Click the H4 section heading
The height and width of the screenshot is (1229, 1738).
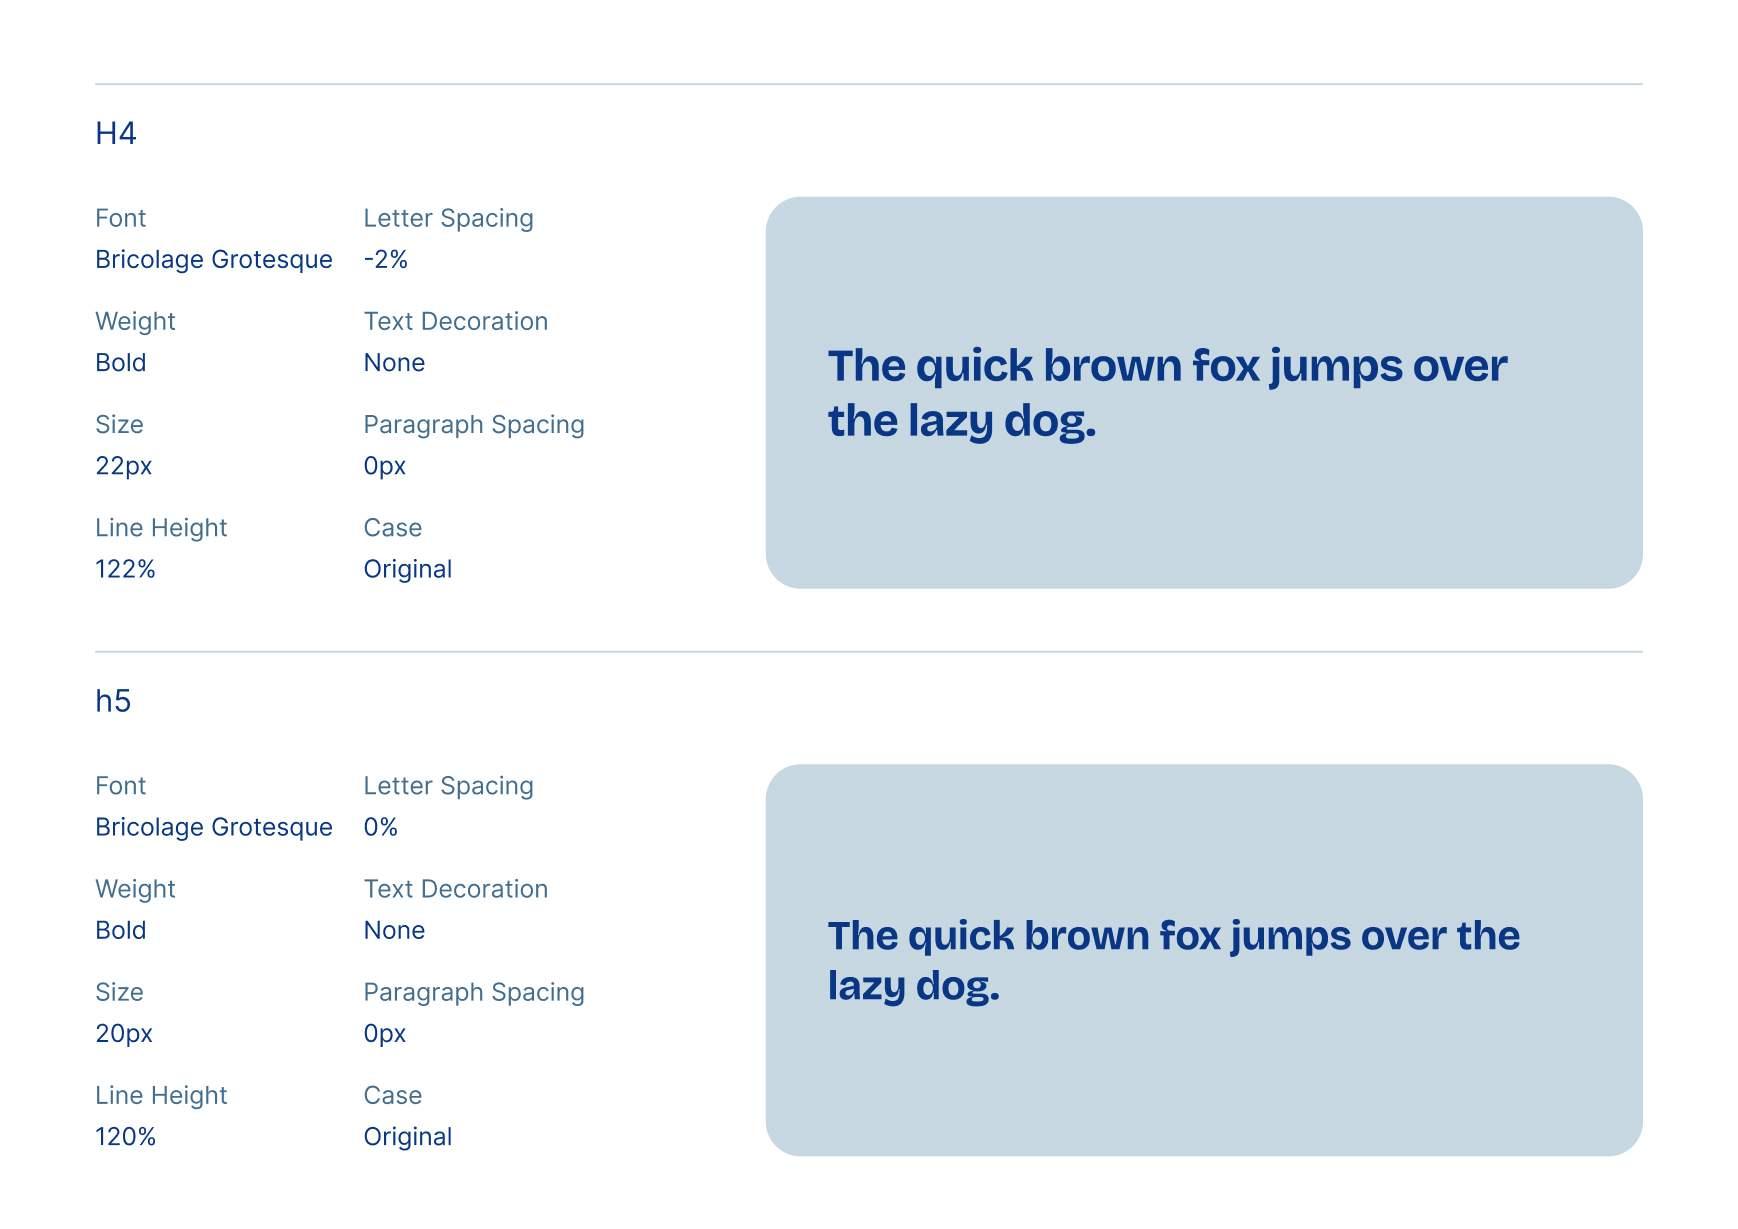tap(116, 133)
